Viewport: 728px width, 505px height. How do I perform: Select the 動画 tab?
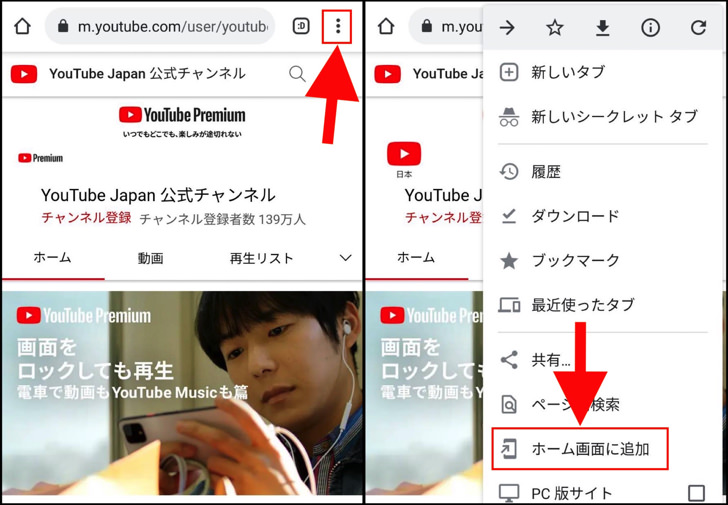click(150, 258)
